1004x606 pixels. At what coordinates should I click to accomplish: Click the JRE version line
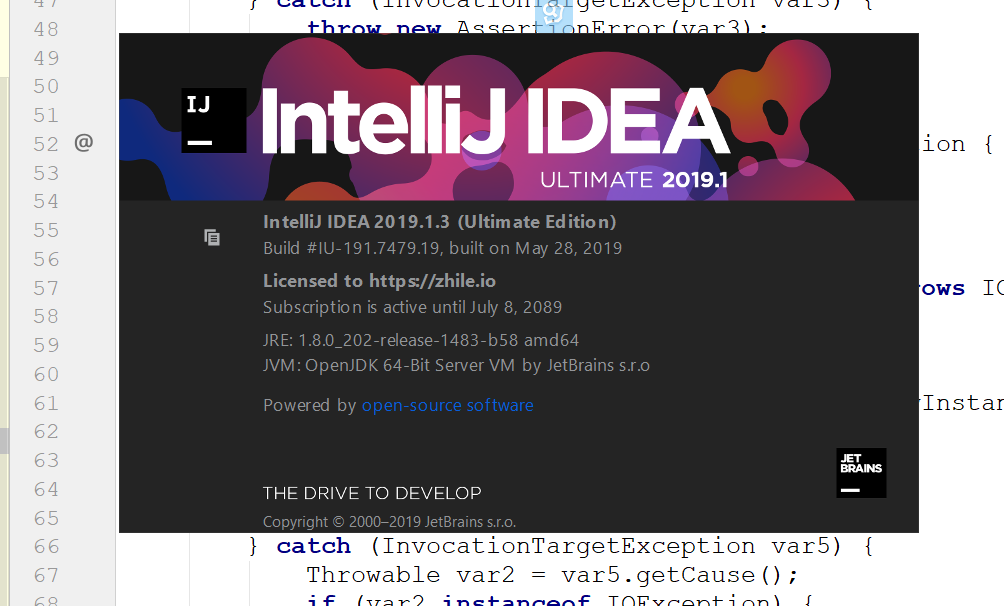click(x=420, y=340)
